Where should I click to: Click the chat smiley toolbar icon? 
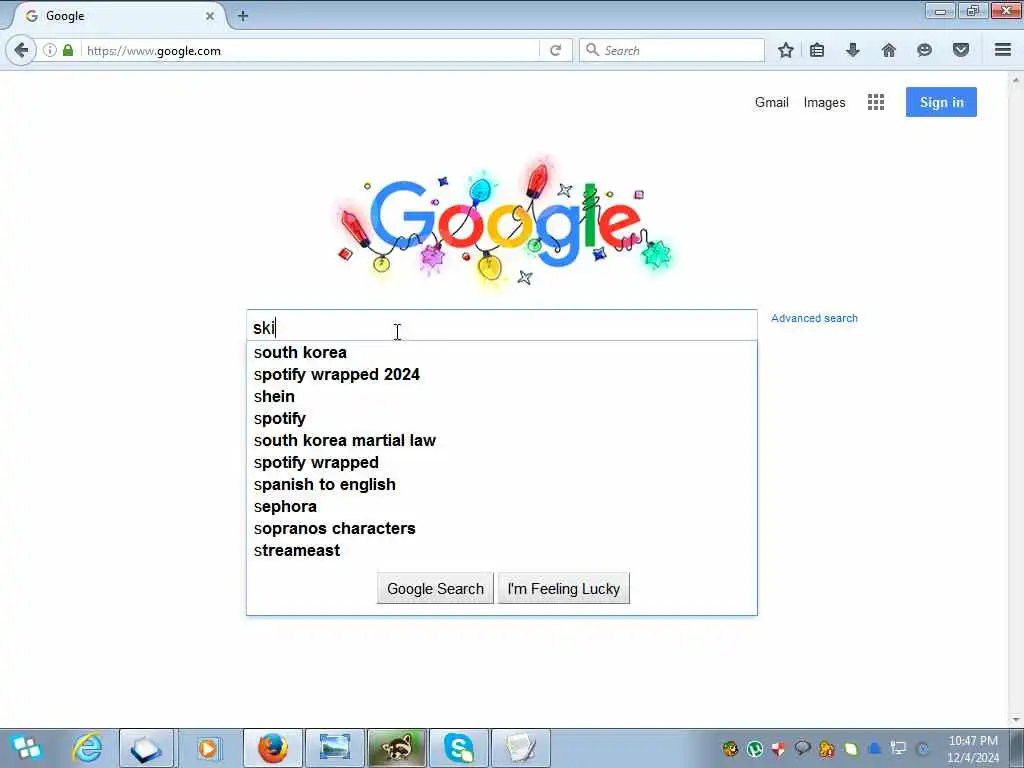point(924,50)
